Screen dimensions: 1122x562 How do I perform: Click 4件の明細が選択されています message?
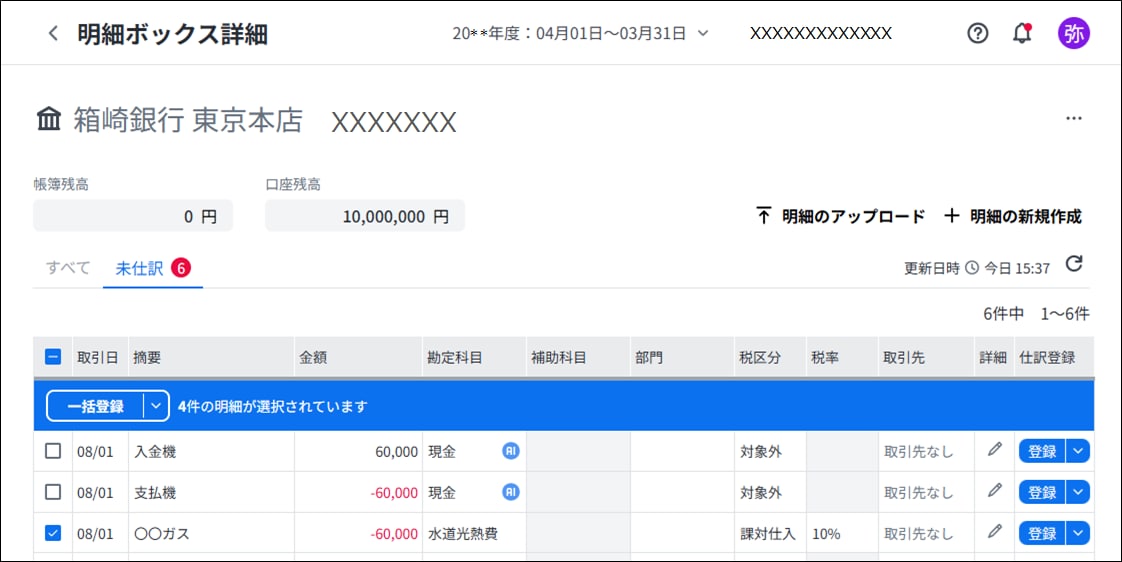point(273,407)
